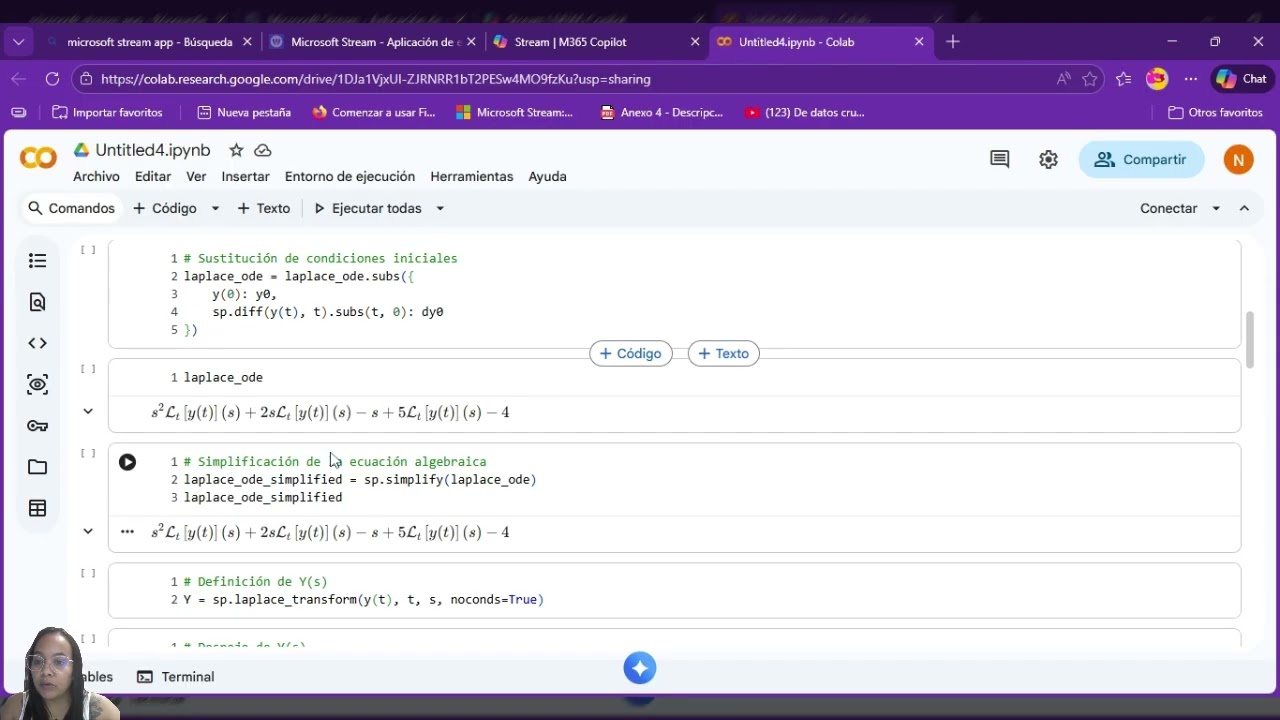Open Anexo 4 bookmark
This screenshot has height=720, width=1280.
pos(661,113)
